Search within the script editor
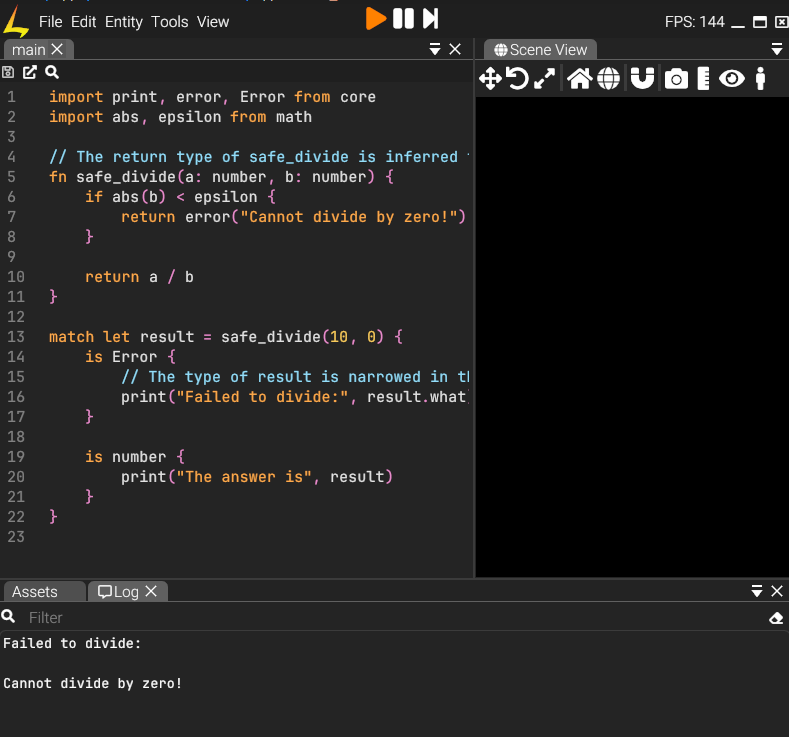 [x=52, y=72]
